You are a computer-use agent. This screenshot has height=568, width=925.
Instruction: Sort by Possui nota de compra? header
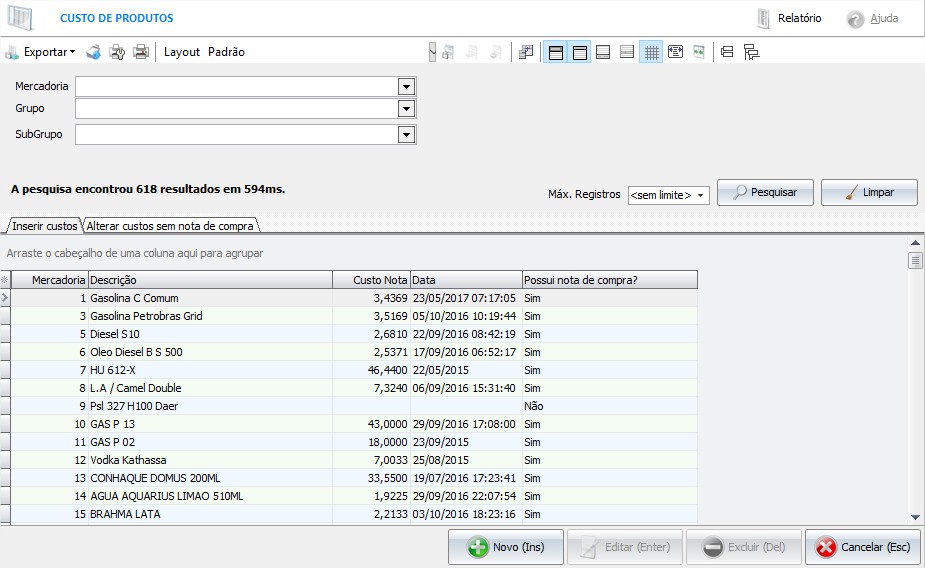coord(610,280)
